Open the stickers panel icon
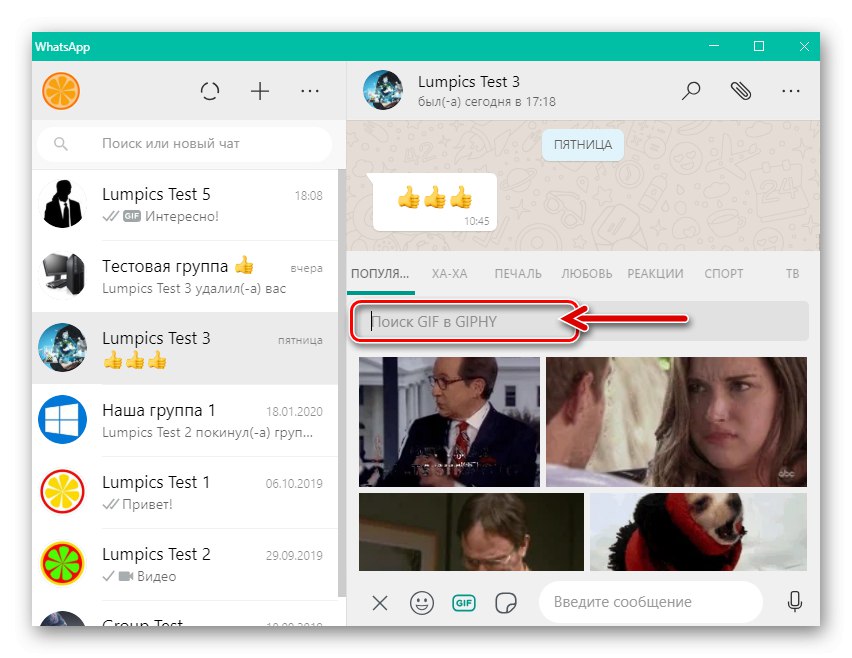852x658 pixels. point(506,602)
